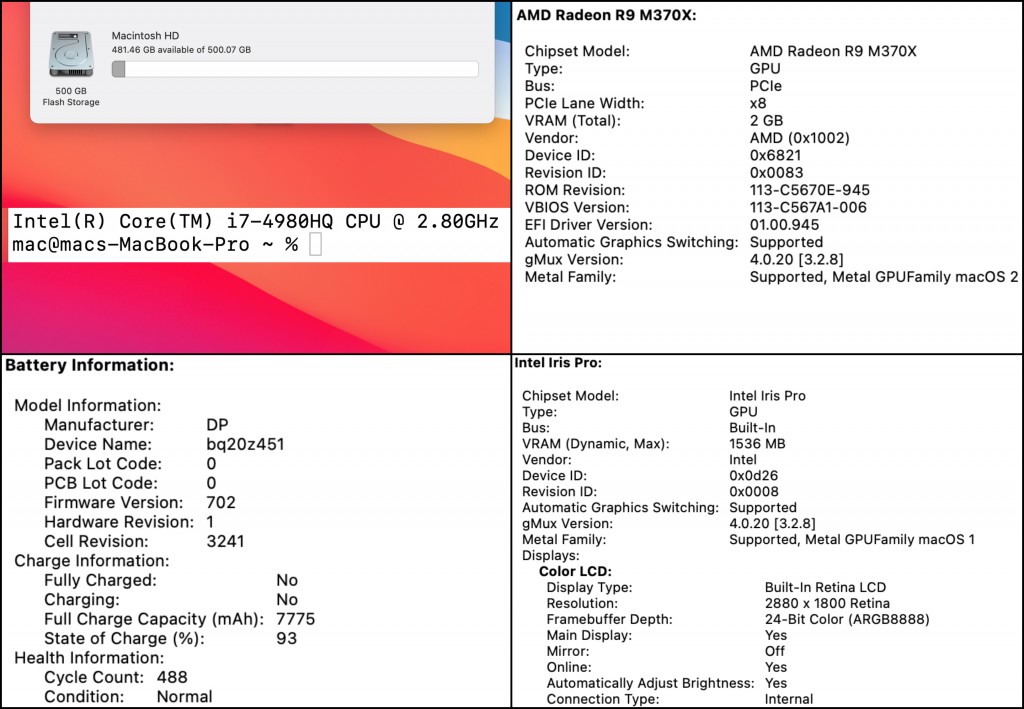Click the 'Automatically Adjust Brightness:' label
This screenshot has height=709, width=1024.
tap(650, 684)
